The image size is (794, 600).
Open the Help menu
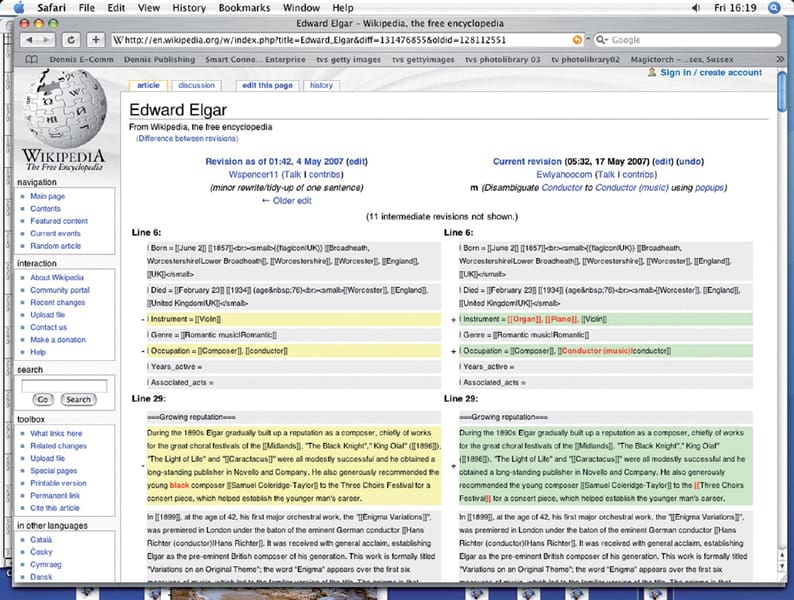click(x=343, y=8)
